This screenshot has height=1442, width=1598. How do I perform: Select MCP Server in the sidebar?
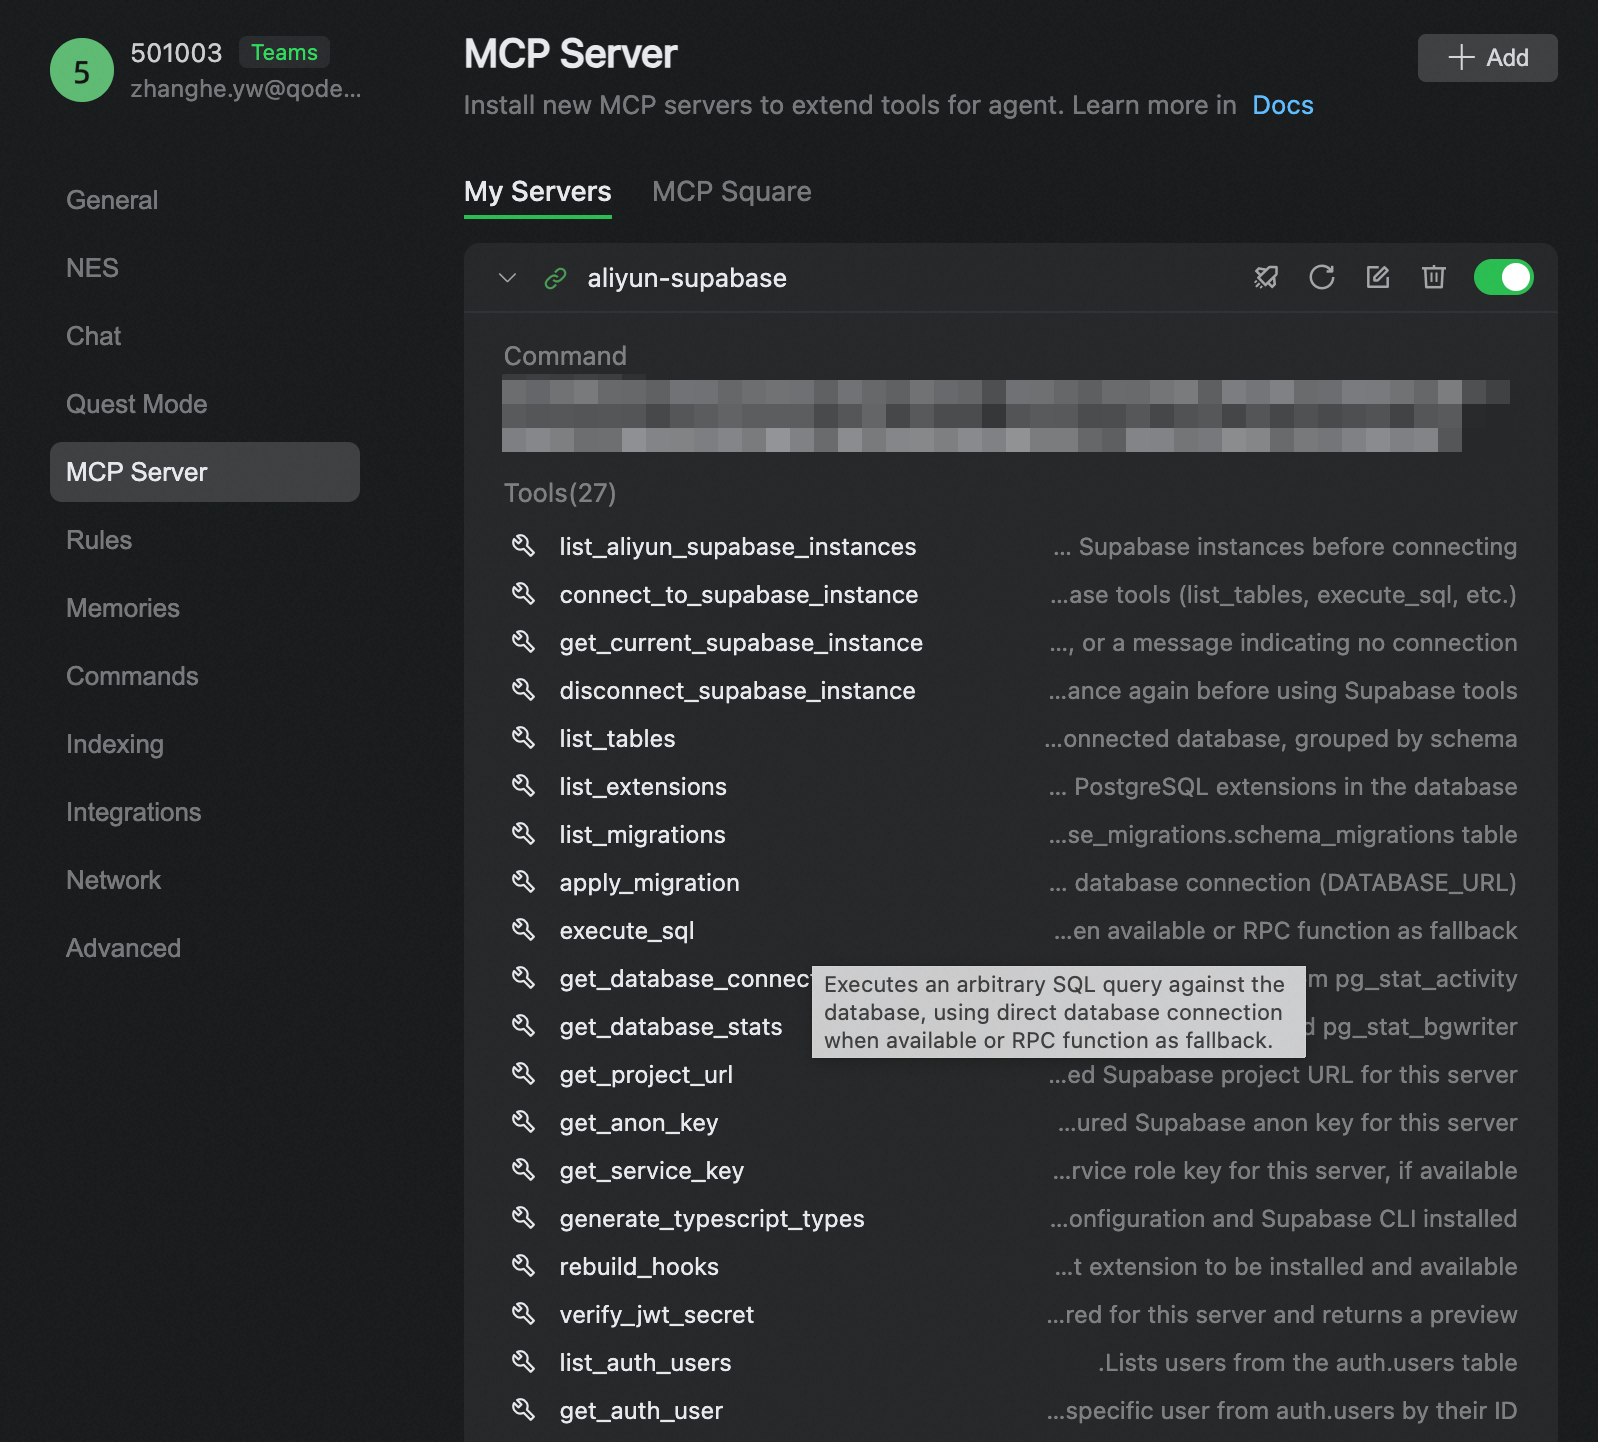205,472
